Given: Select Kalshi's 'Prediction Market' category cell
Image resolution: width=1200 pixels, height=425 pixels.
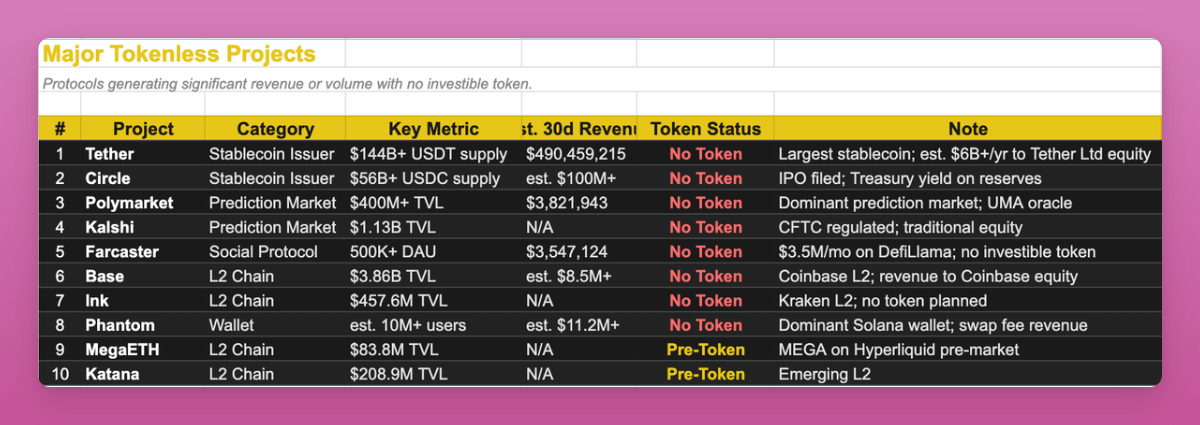Looking at the screenshot, I should pyautogui.click(x=275, y=227).
